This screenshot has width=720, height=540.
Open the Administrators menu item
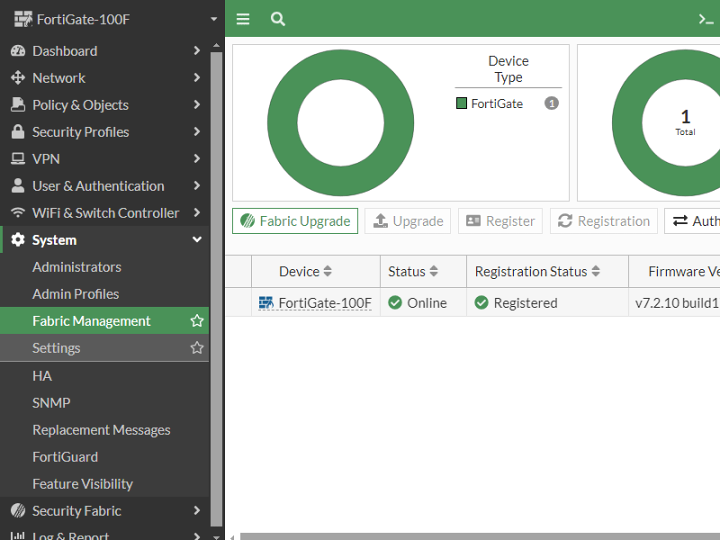pyautogui.click(x=77, y=267)
